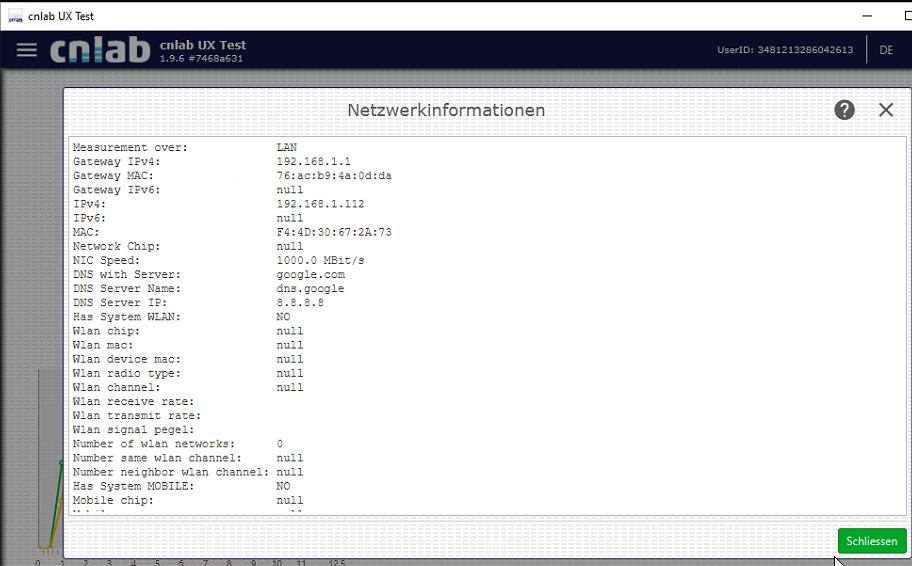This screenshot has height=566, width=912.
Task: Click the cnlab logo in header
Action: 100,50
